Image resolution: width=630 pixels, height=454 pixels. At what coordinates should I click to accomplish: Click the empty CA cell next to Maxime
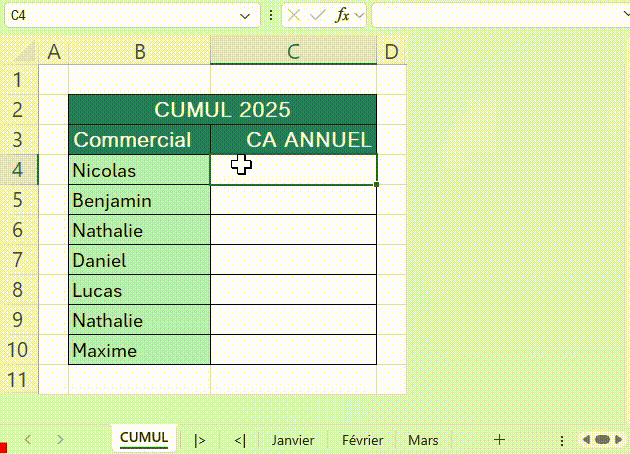(x=293, y=350)
